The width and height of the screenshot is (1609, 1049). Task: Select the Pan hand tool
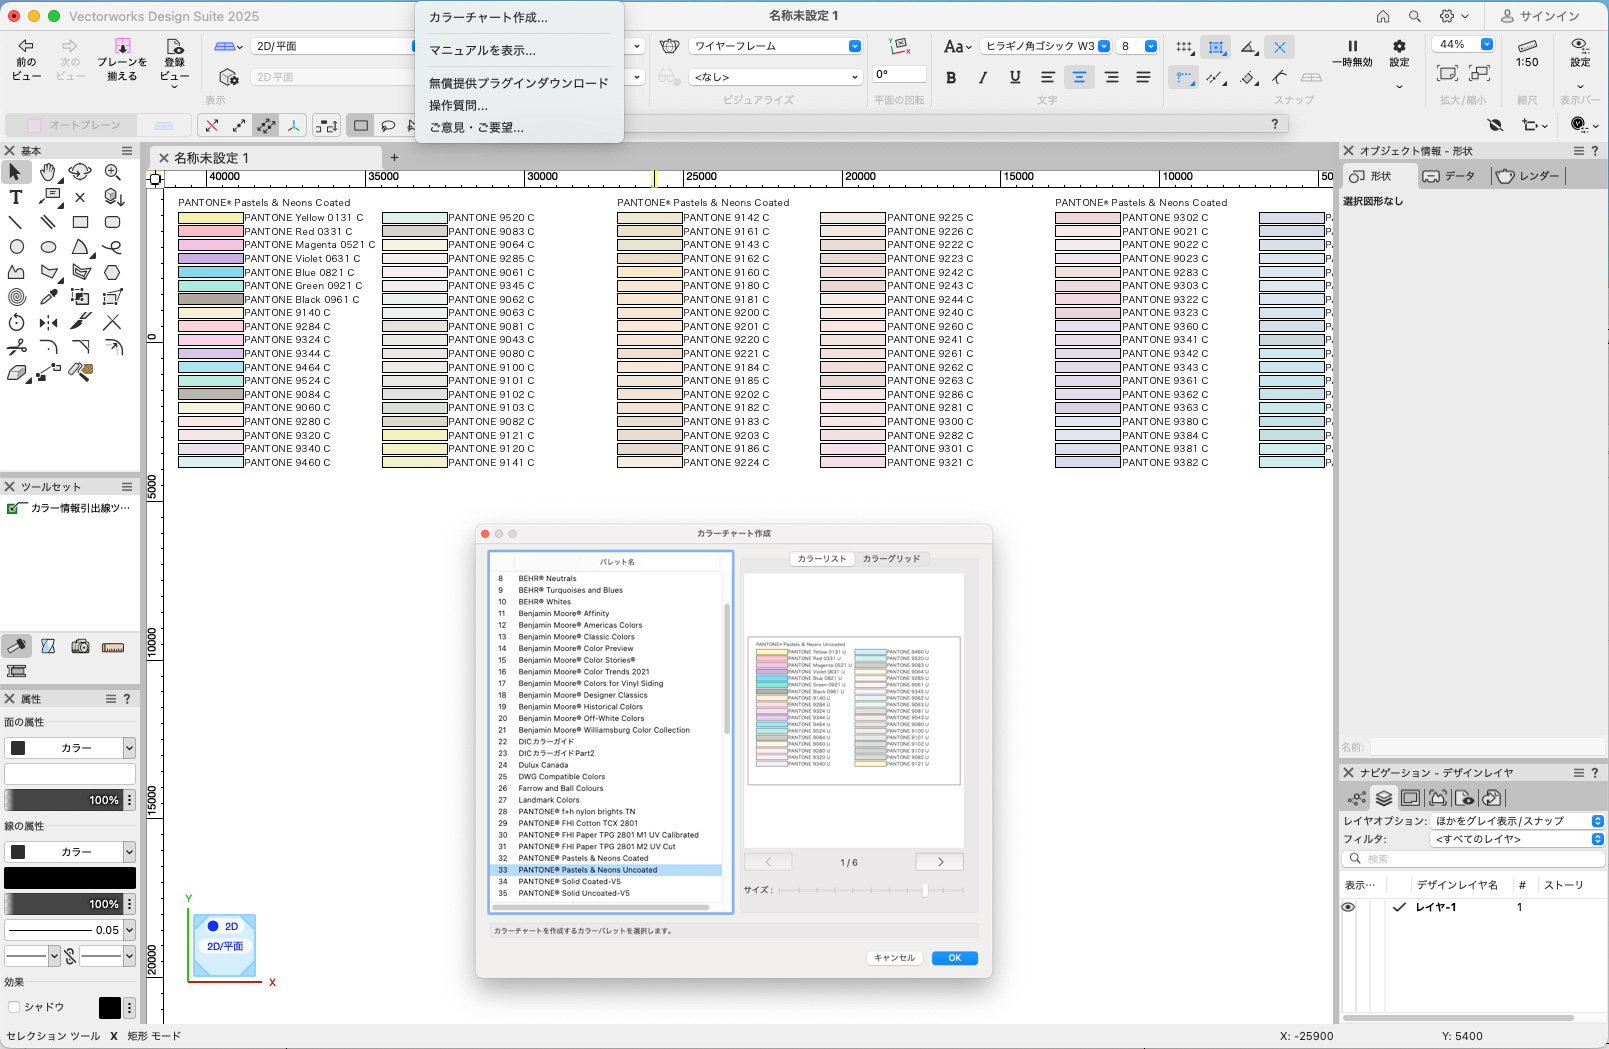pyautogui.click(x=48, y=172)
